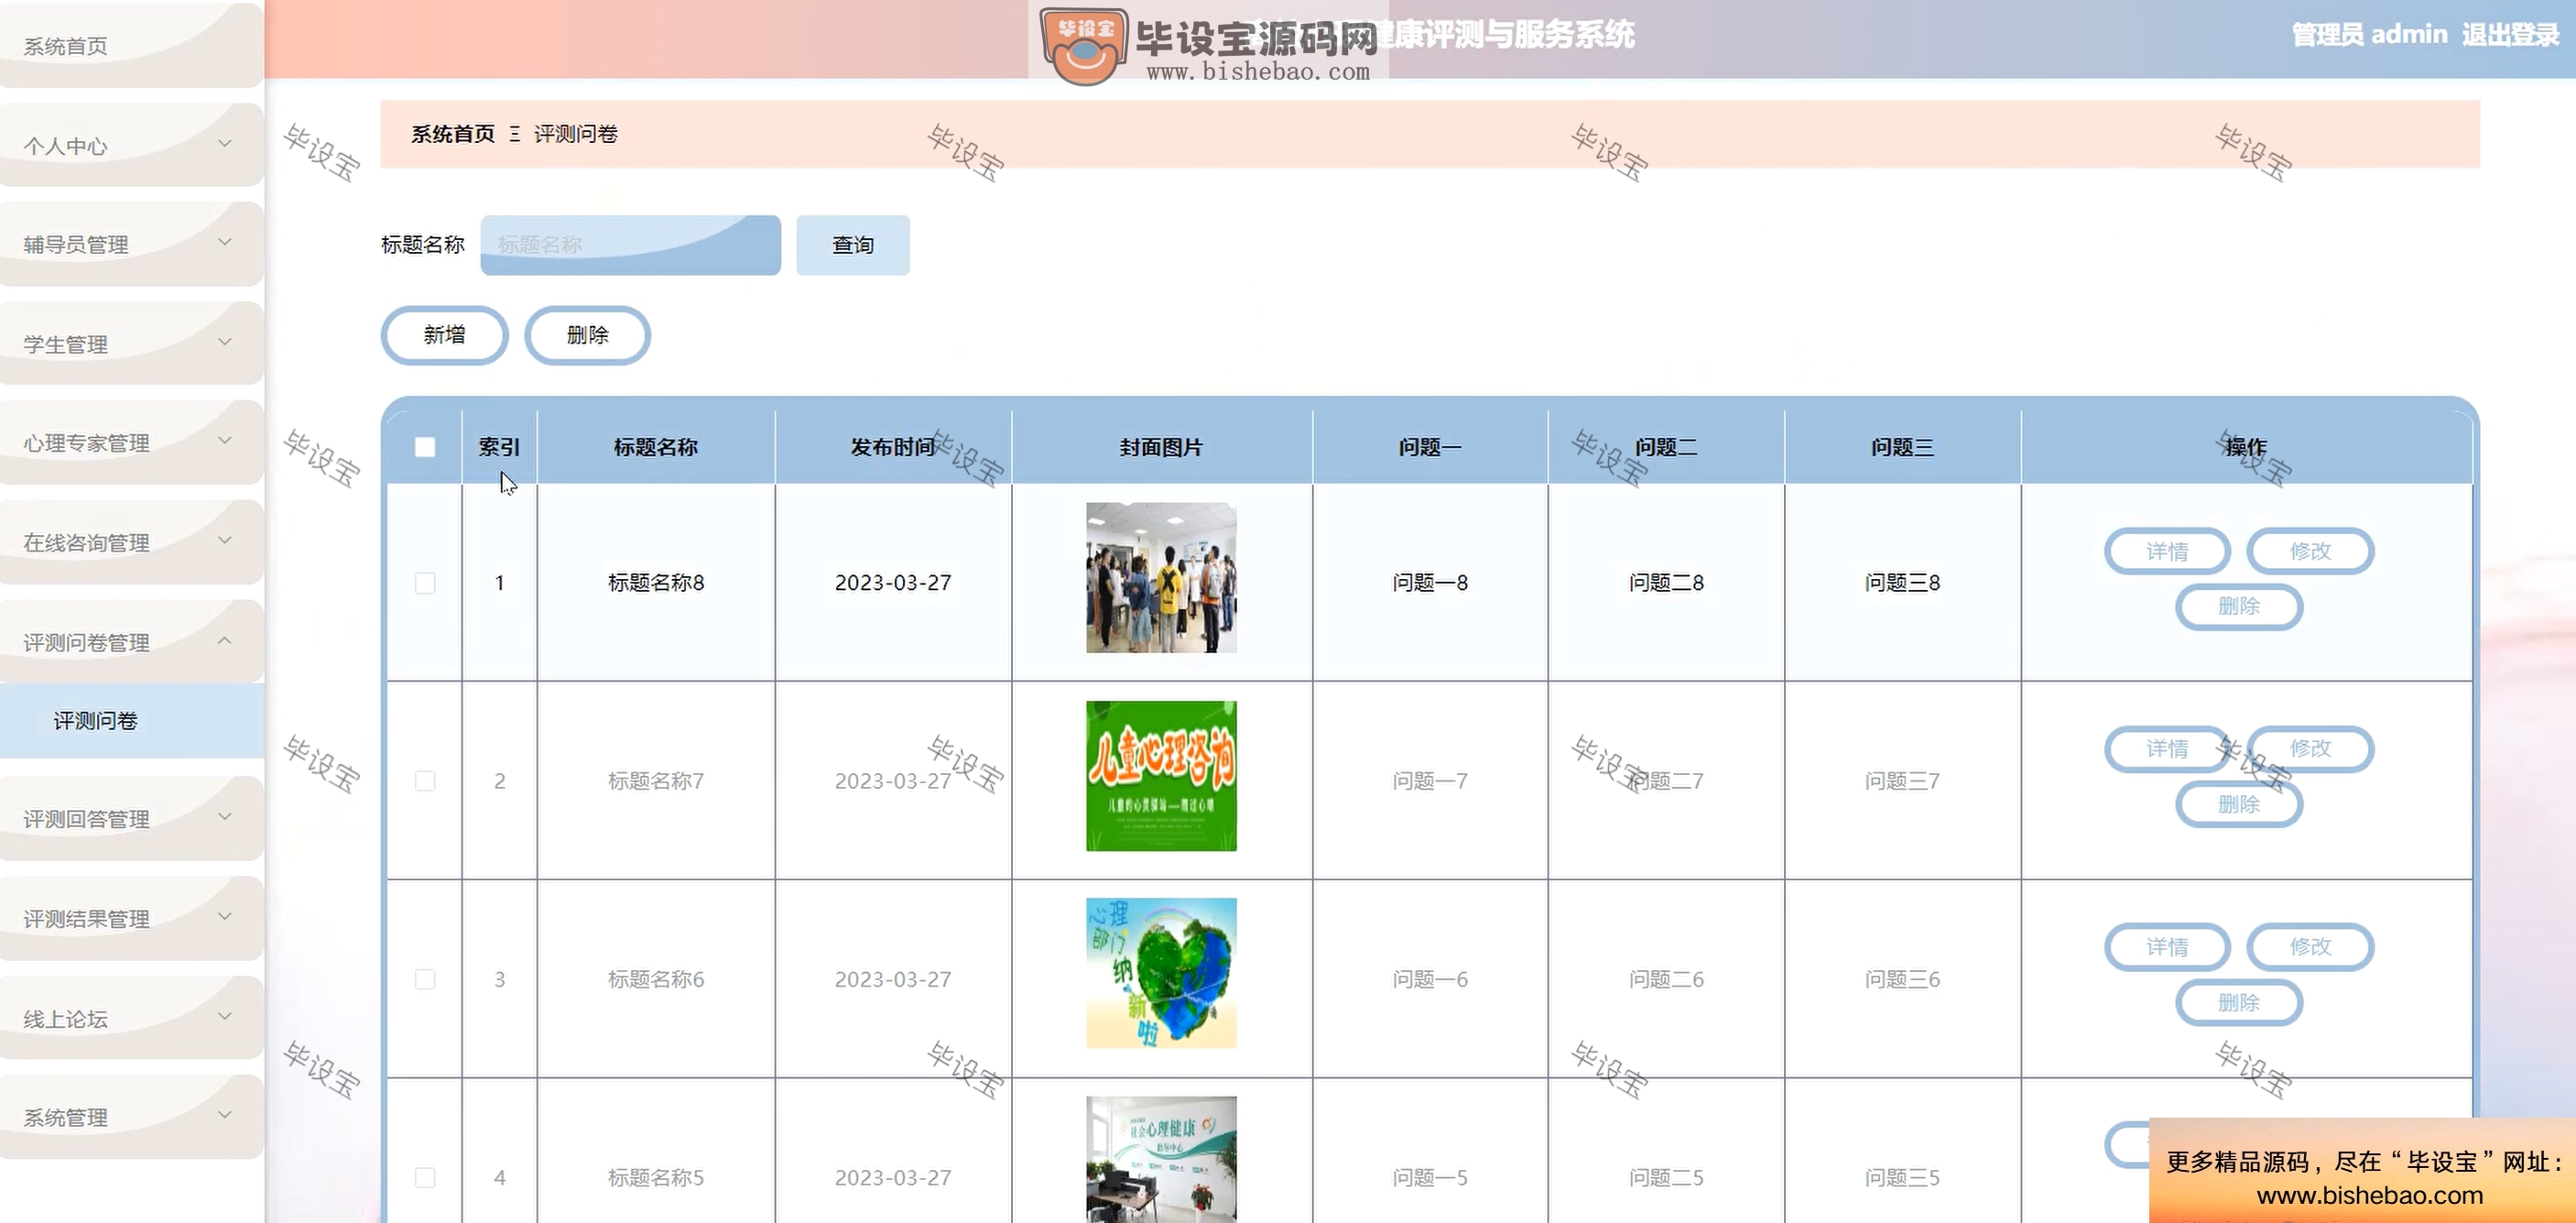Viewport: 2576px width, 1223px height.
Task: Open the green 儿童心理咨询 cover image
Action: click(1161, 776)
